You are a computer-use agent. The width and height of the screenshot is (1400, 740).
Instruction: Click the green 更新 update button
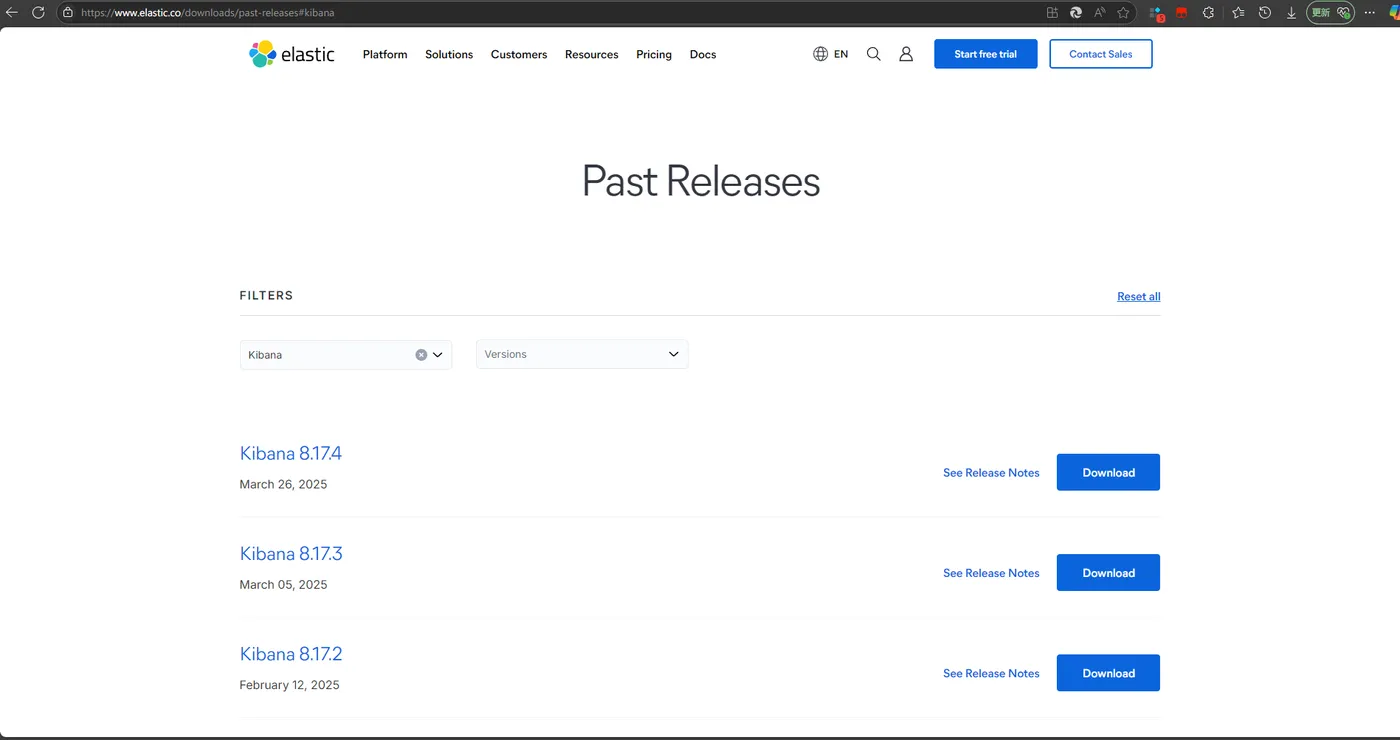[1321, 13]
